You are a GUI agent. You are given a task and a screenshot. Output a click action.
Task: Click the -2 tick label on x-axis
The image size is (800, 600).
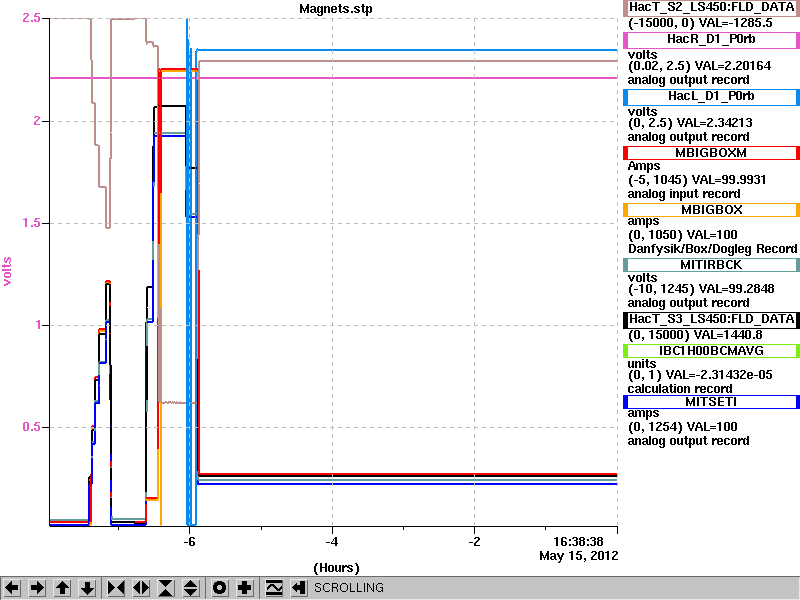[474, 542]
